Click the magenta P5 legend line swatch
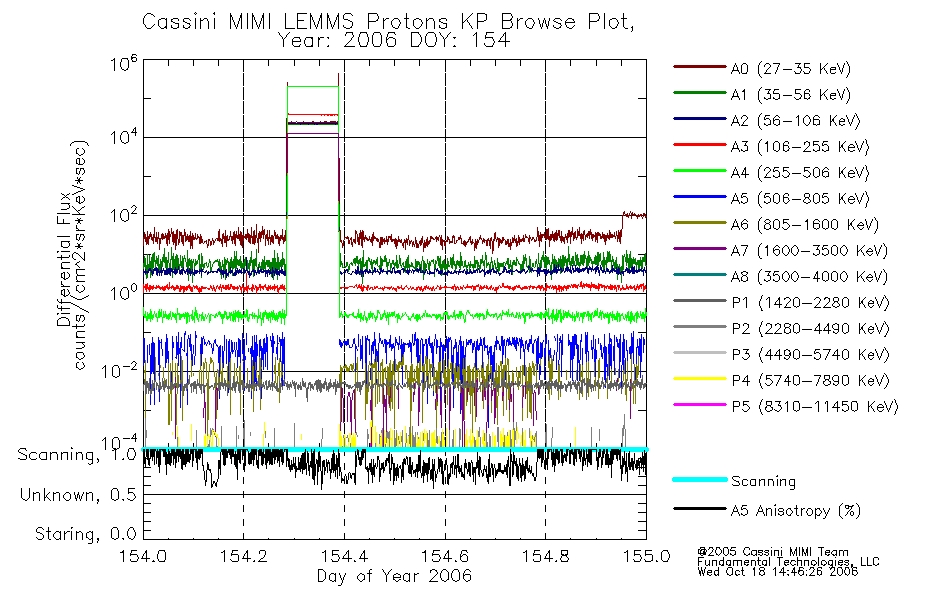 click(699, 404)
